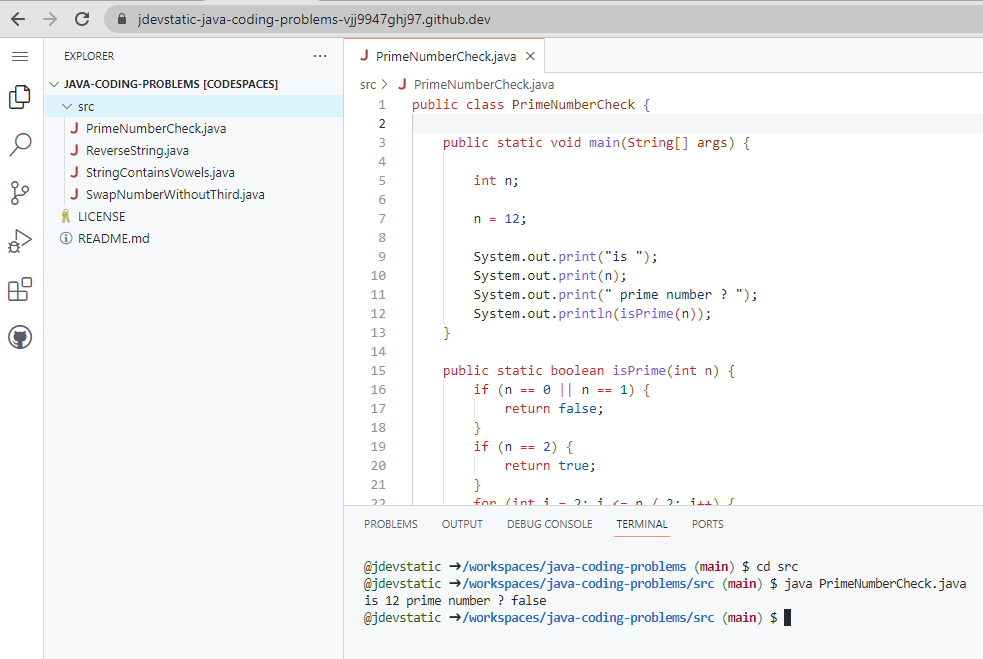Open the Explorer views ellipsis menu
Screen dimensions: 983x659
coord(320,56)
